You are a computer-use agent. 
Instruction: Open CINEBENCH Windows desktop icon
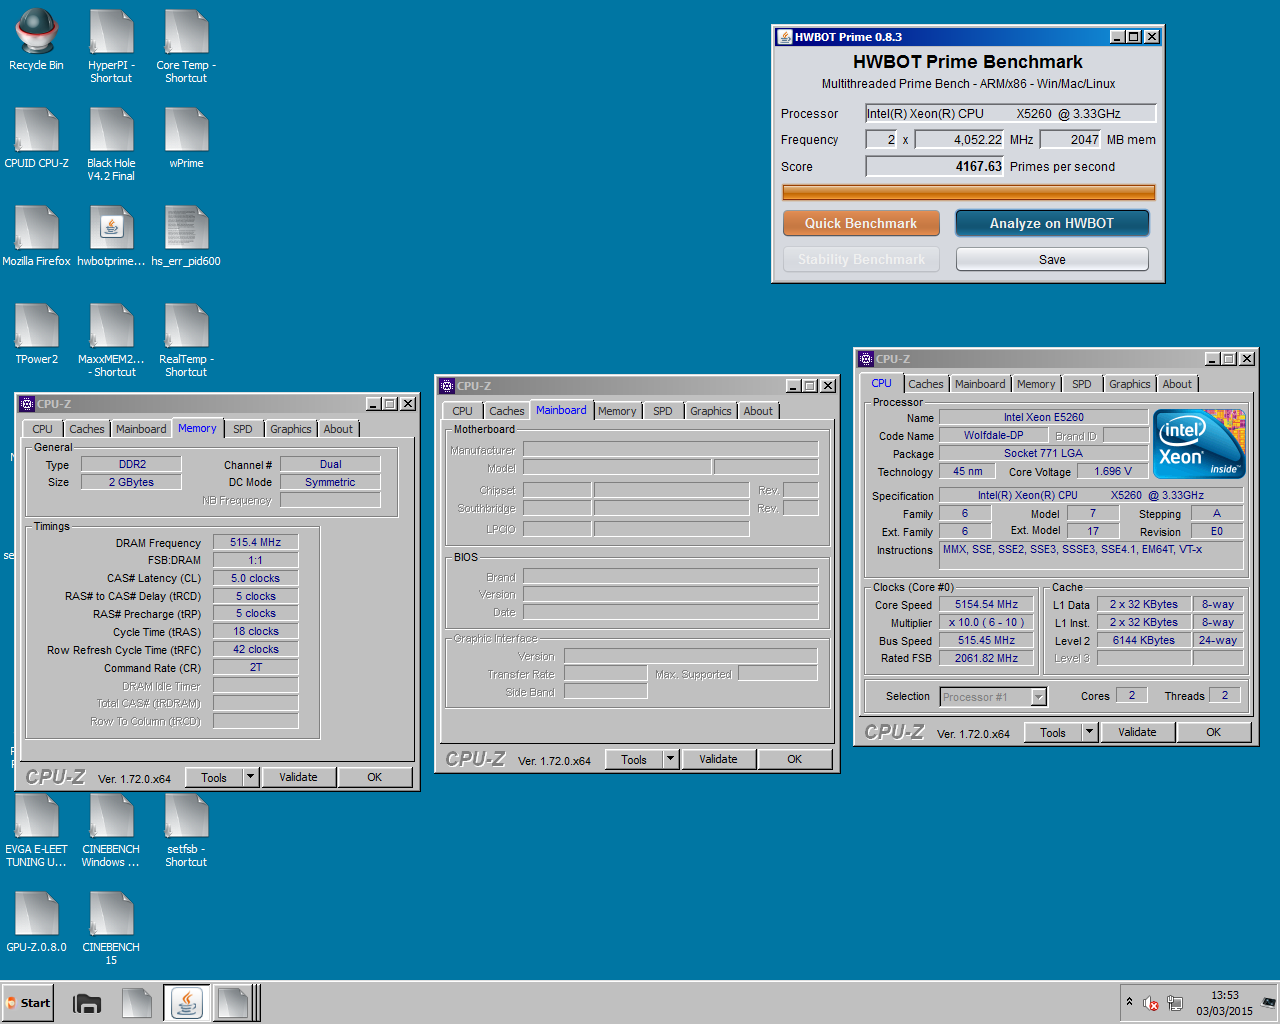(111, 830)
